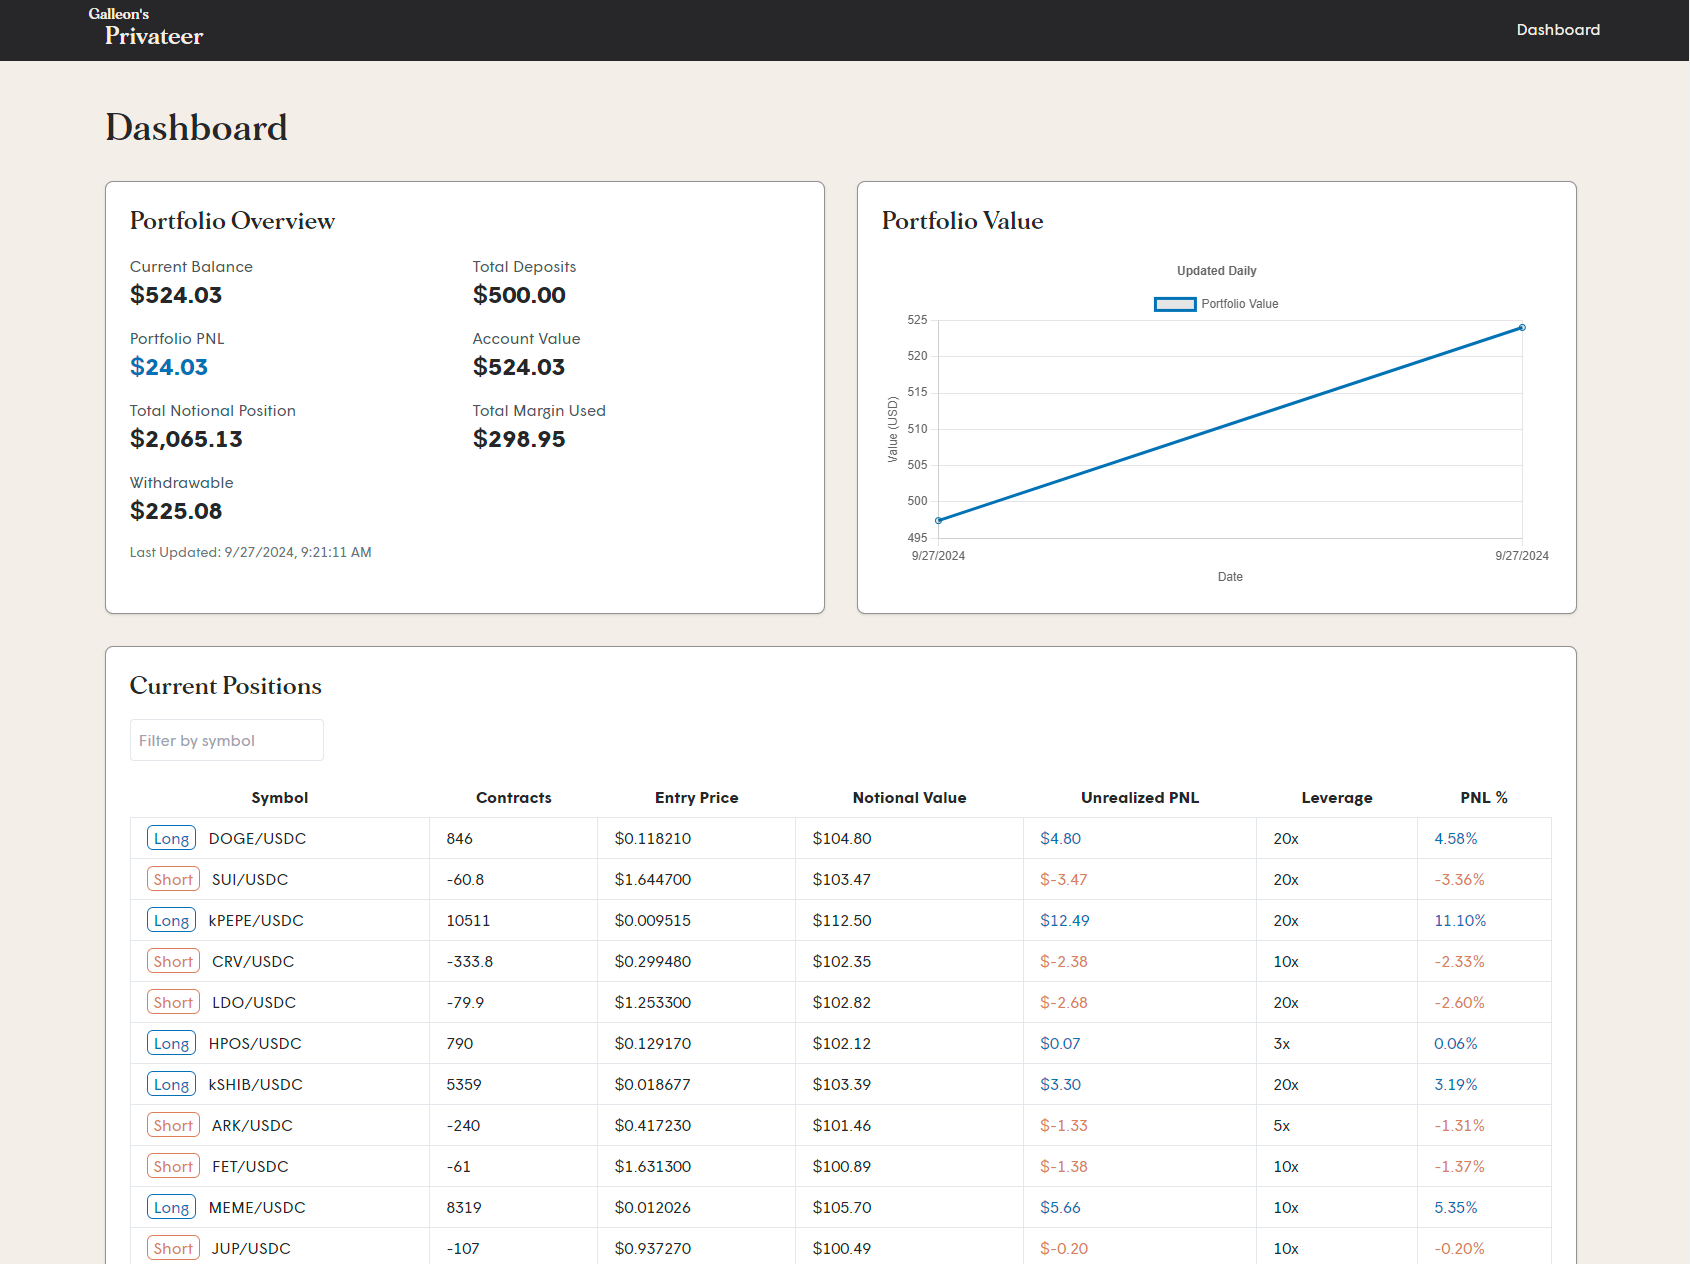Image resolution: width=1690 pixels, height=1264 pixels.
Task: Select the Short badge for CRV/USDC
Action: click(172, 961)
